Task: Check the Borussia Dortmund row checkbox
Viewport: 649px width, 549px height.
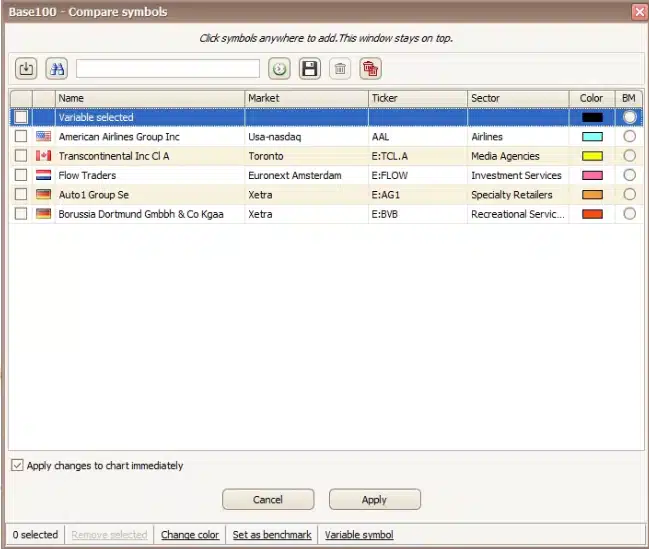Action: [20, 214]
